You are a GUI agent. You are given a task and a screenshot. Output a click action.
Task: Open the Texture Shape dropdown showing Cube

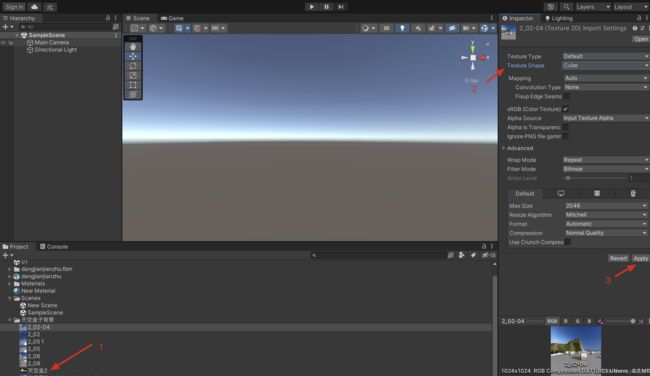point(606,65)
